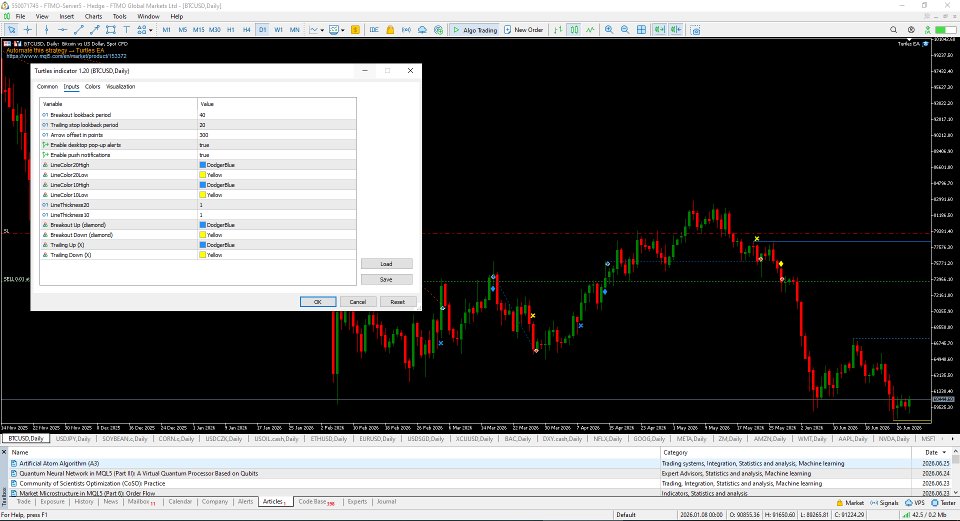
Task: Click the Trailing Down (X) Yellow swatch
Action: pyautogui.click(x=203, y=255)
